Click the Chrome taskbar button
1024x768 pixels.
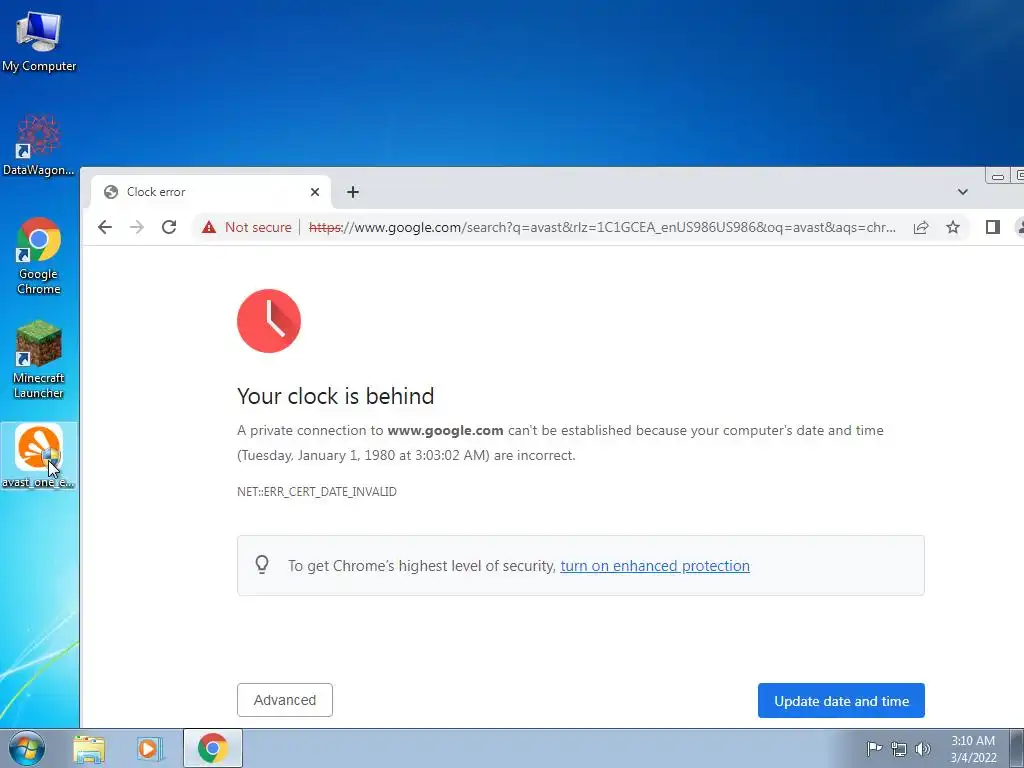[213, 748]
